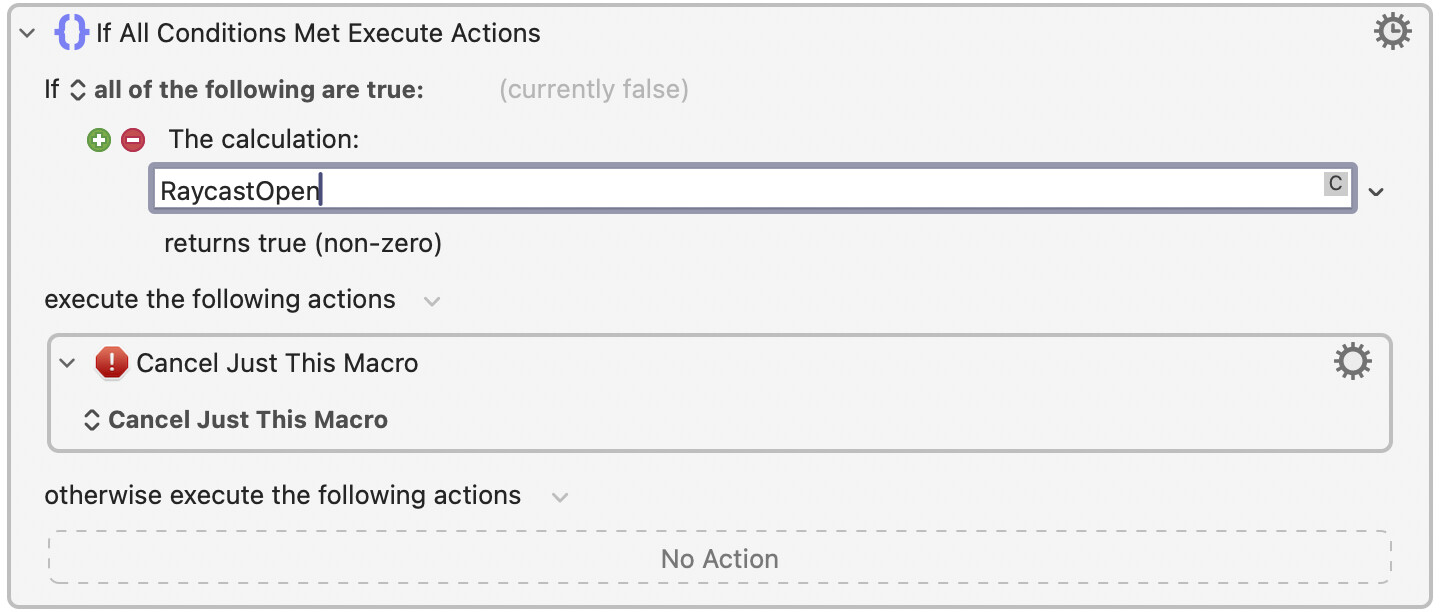Click the 'returns true (non-zero)' text
This screenshot has width=1442, height=612.
pyautogui.click(x=303, y=243)
